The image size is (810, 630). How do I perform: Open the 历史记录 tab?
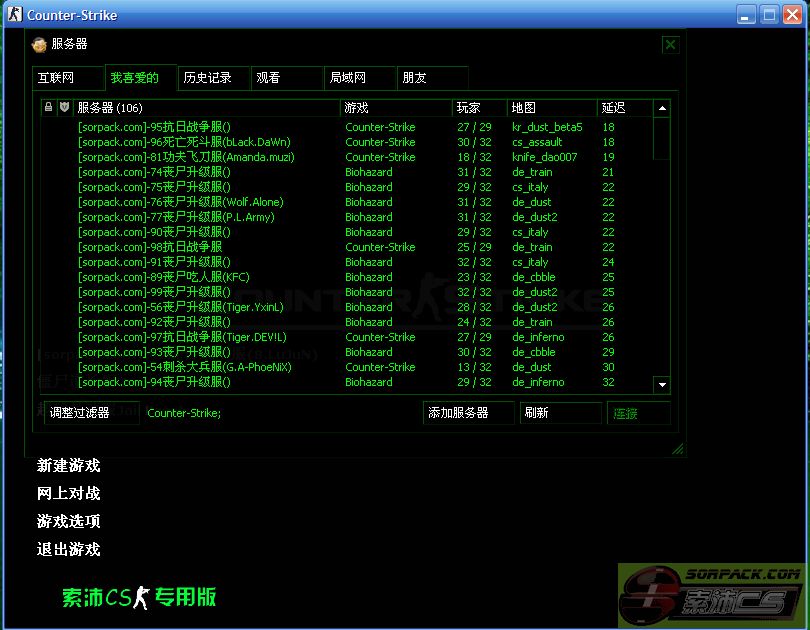pyautogui.click(x=208, y=78)
